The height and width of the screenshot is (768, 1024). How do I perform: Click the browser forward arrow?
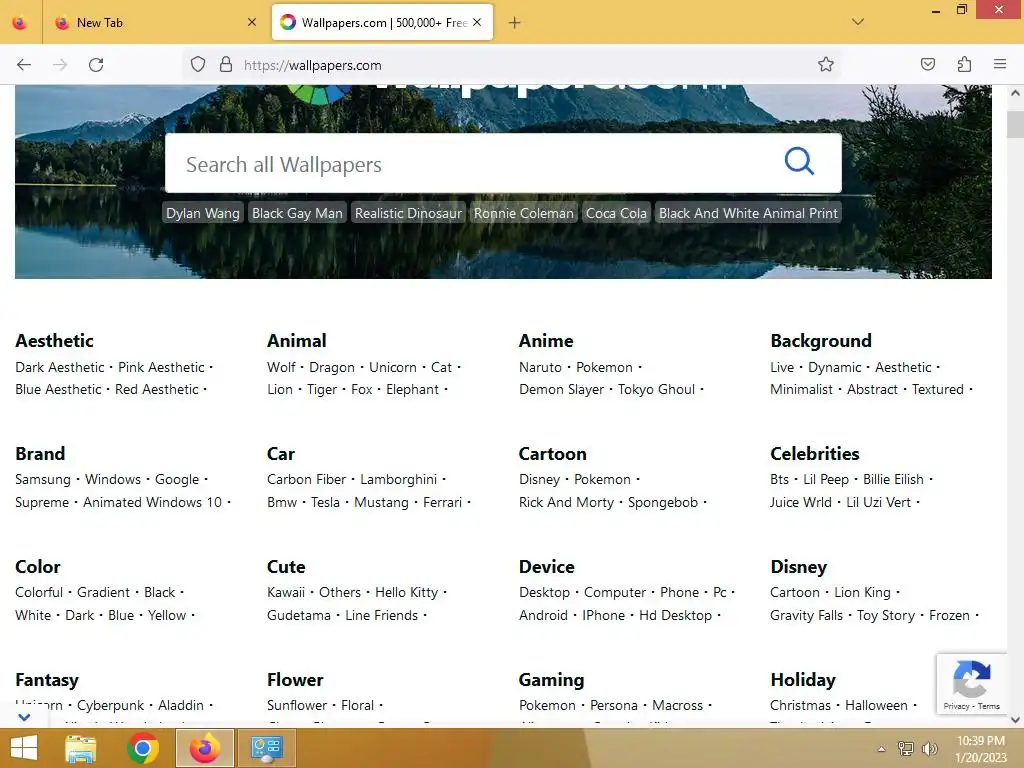point(60,65)
